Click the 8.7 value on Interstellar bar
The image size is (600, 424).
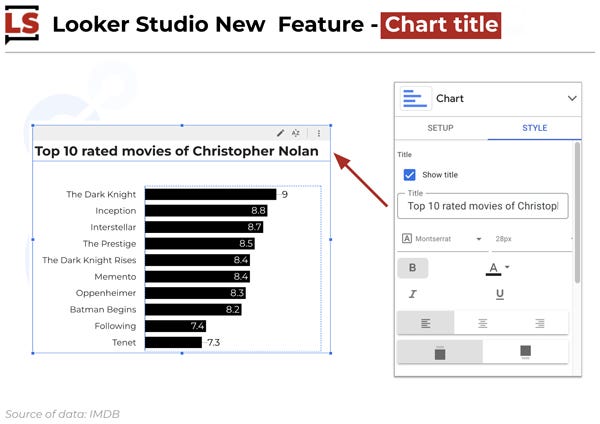(x=254, y=227)
